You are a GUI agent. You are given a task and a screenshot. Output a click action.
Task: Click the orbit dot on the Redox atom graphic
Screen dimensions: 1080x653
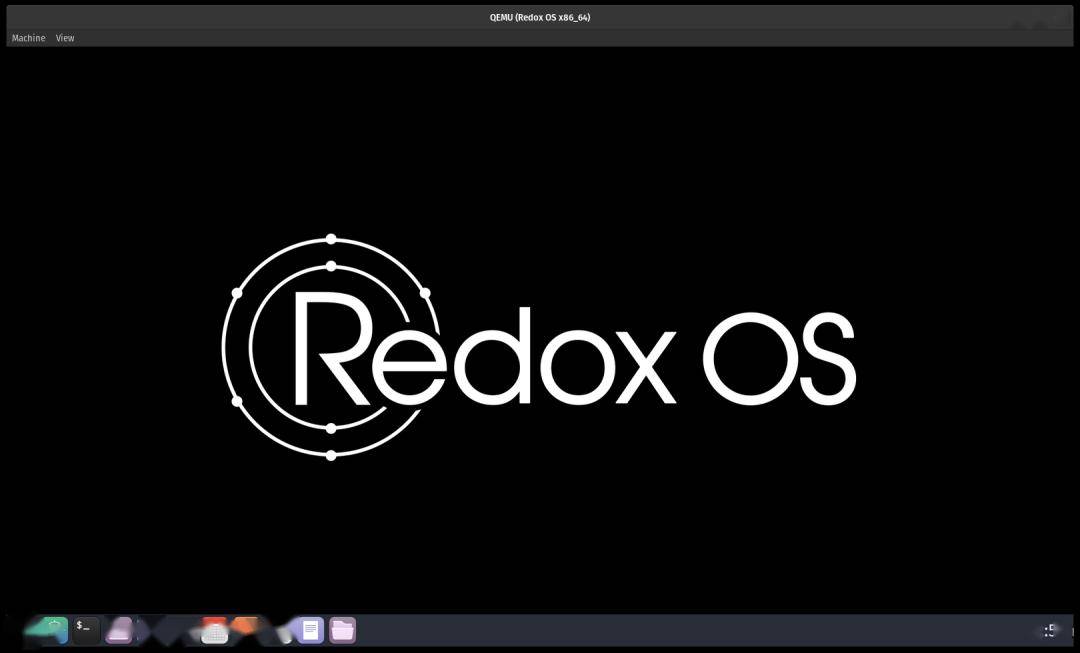(x=331, y=239)
